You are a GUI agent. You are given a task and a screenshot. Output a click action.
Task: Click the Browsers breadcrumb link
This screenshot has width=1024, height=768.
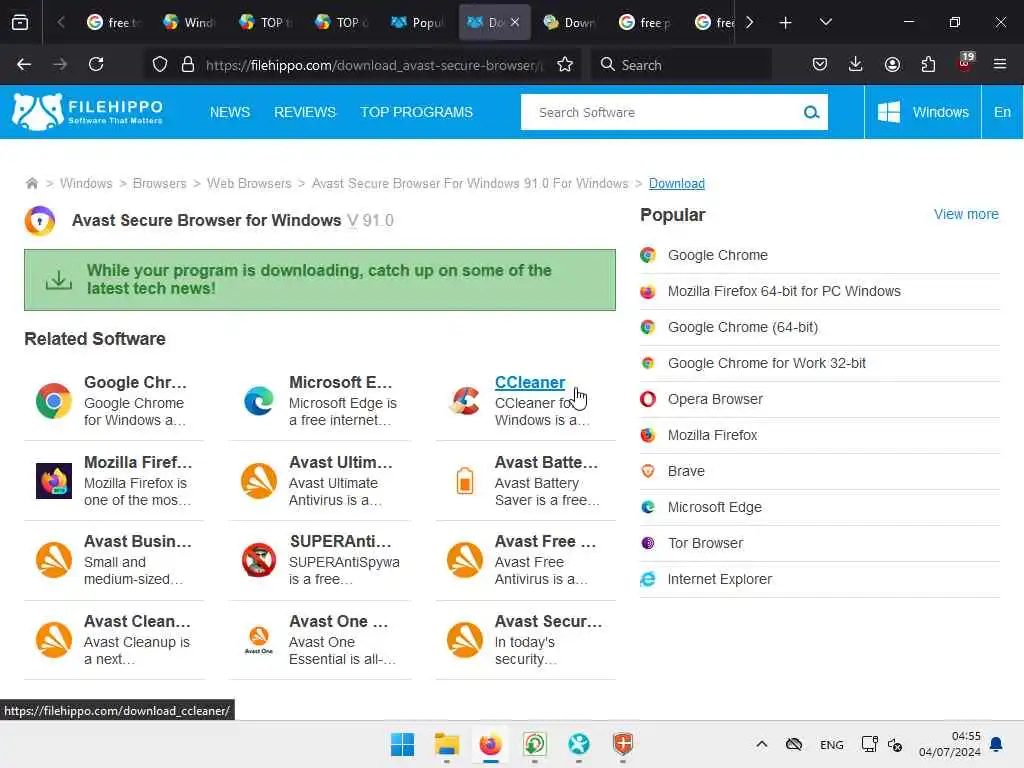(x=159, y=184)
